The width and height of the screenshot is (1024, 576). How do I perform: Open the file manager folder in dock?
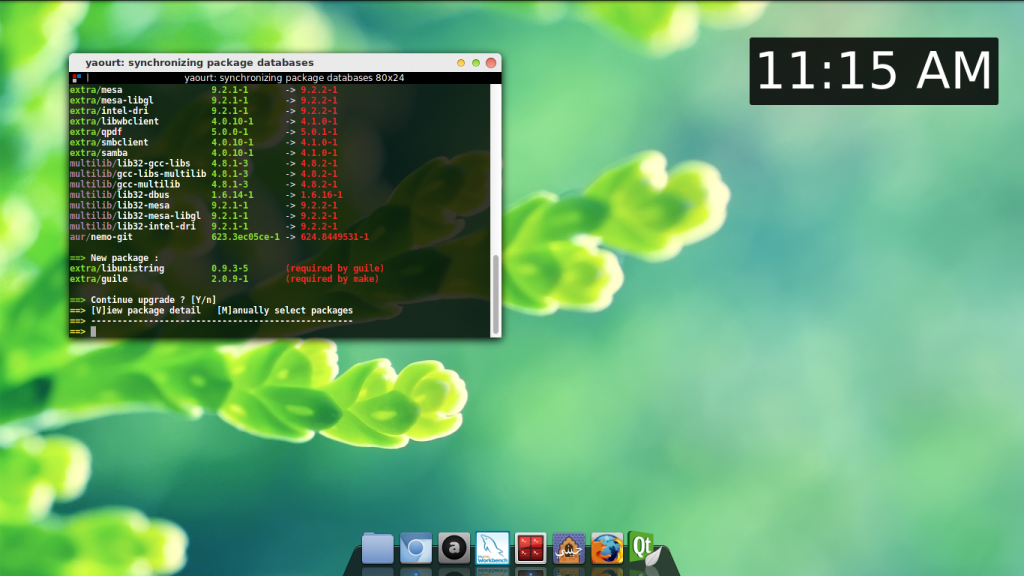(377, 549)
